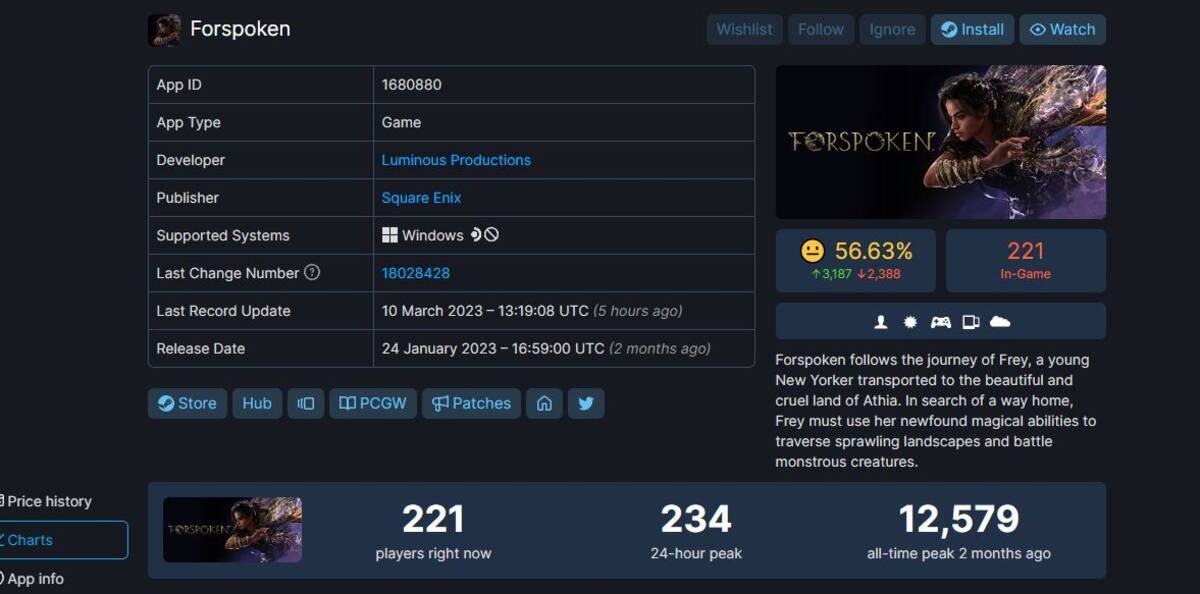The image size is (1200, 594).
Task: Click the App Type value Game
Action: pos(401,122)
